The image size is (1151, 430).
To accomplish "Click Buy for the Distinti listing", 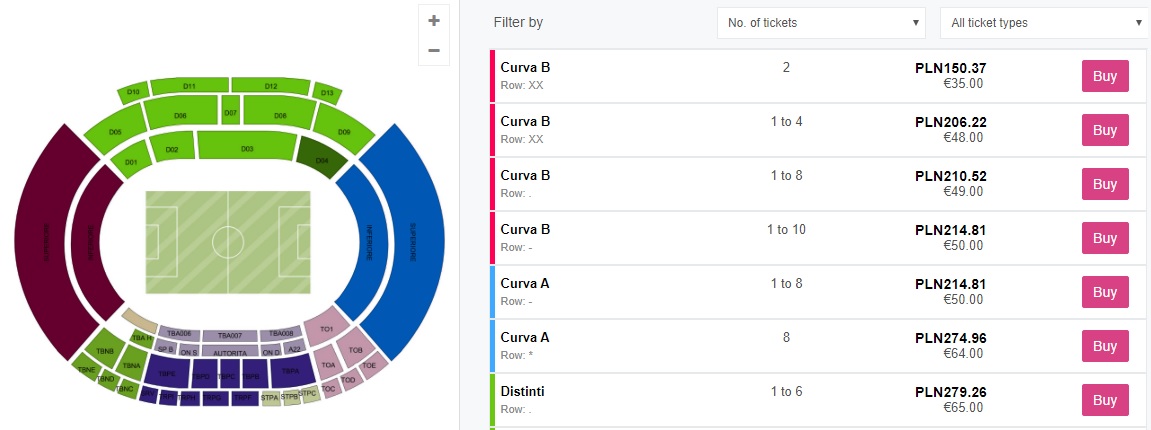I will 1104,400.
